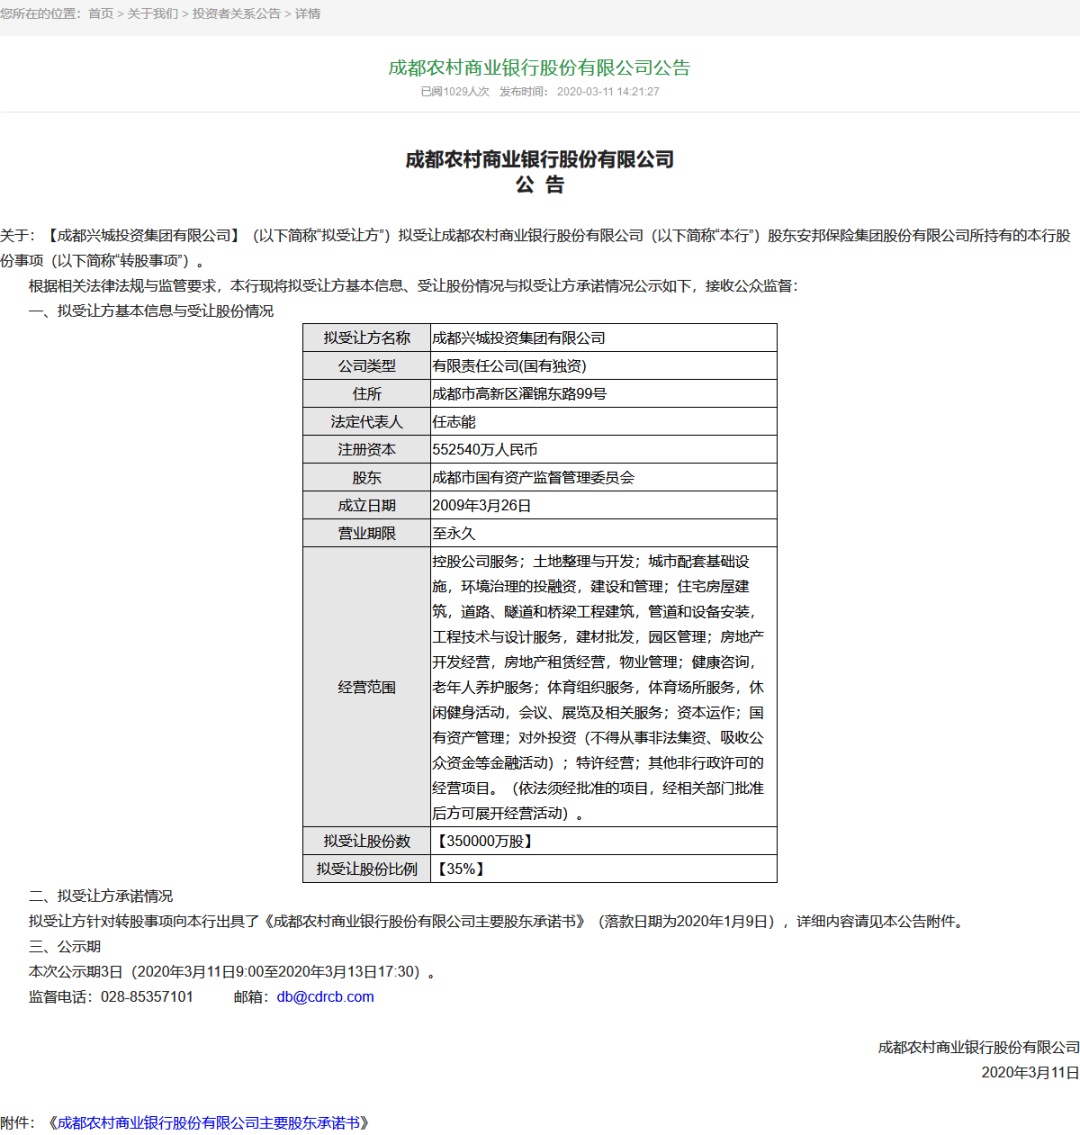
Task: Click the 已阅1029人次 view count
Action: click(455, 92)
